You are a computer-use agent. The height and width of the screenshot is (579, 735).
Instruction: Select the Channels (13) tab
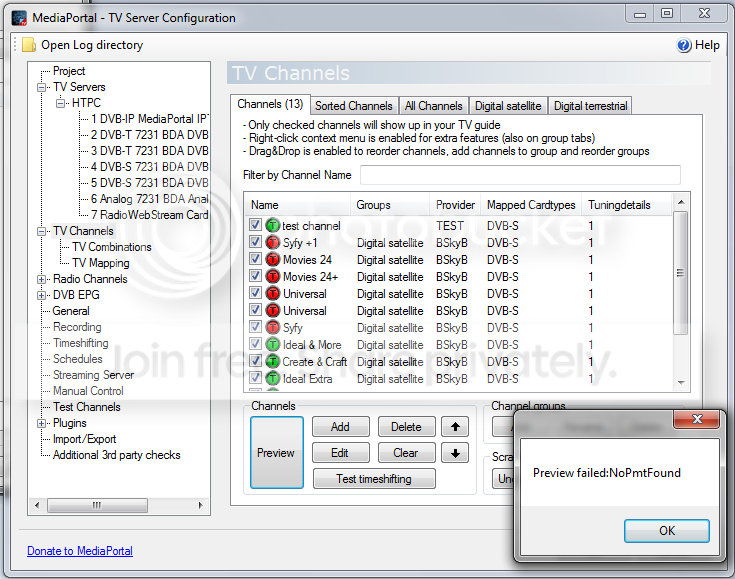point(270,104)
